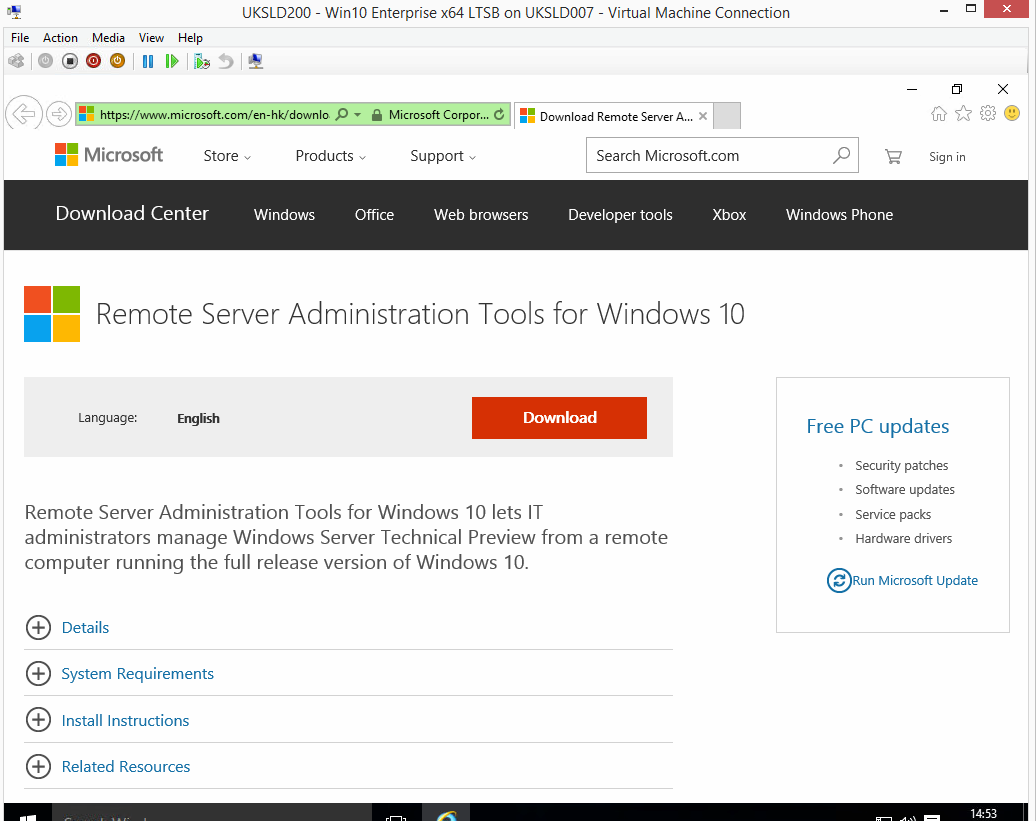Save VM state with the orange power icon
Viewport: 1036px width, 821px height.
(x=118, y=61)
